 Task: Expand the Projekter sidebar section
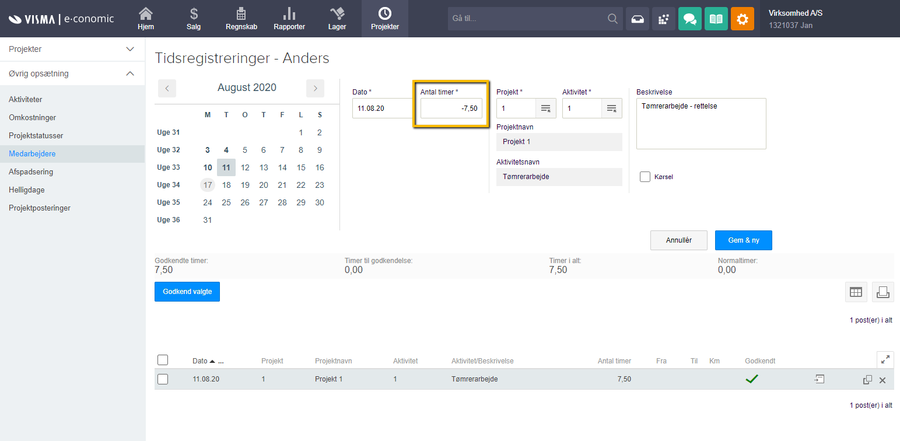pyautogui.click(x=129, y=48)
